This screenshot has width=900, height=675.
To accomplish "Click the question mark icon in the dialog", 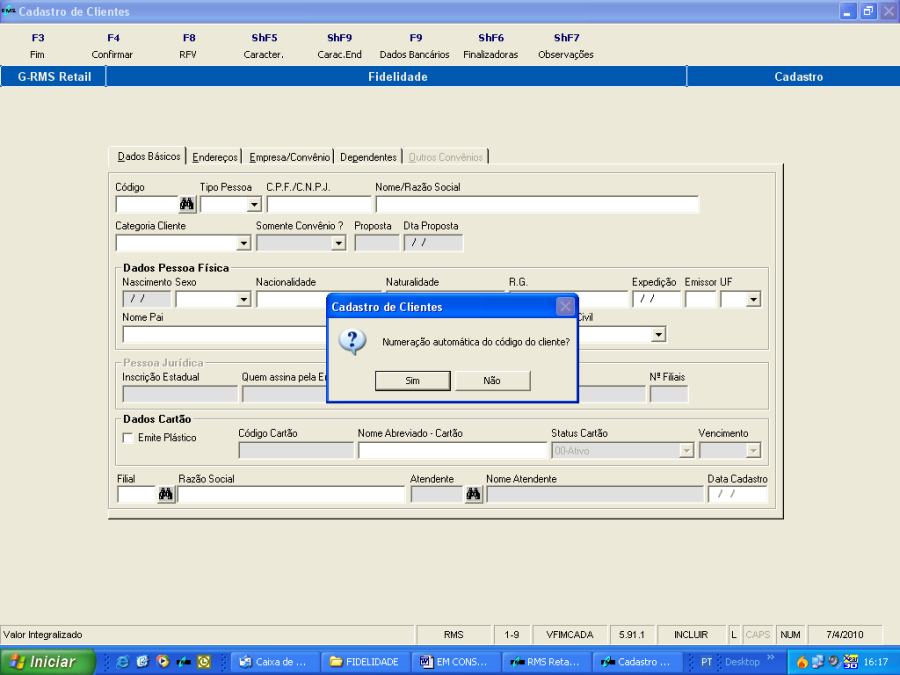I will pos(352,342).
